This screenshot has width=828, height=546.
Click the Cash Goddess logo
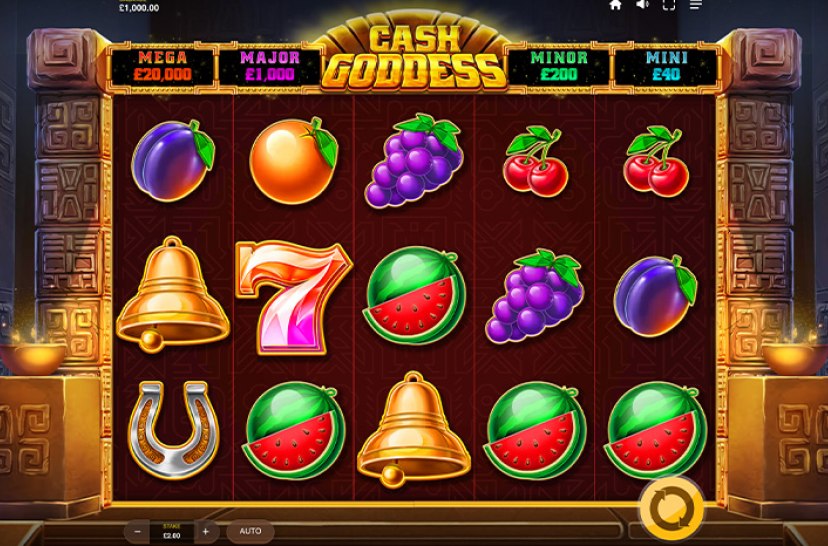pos(414,57)
